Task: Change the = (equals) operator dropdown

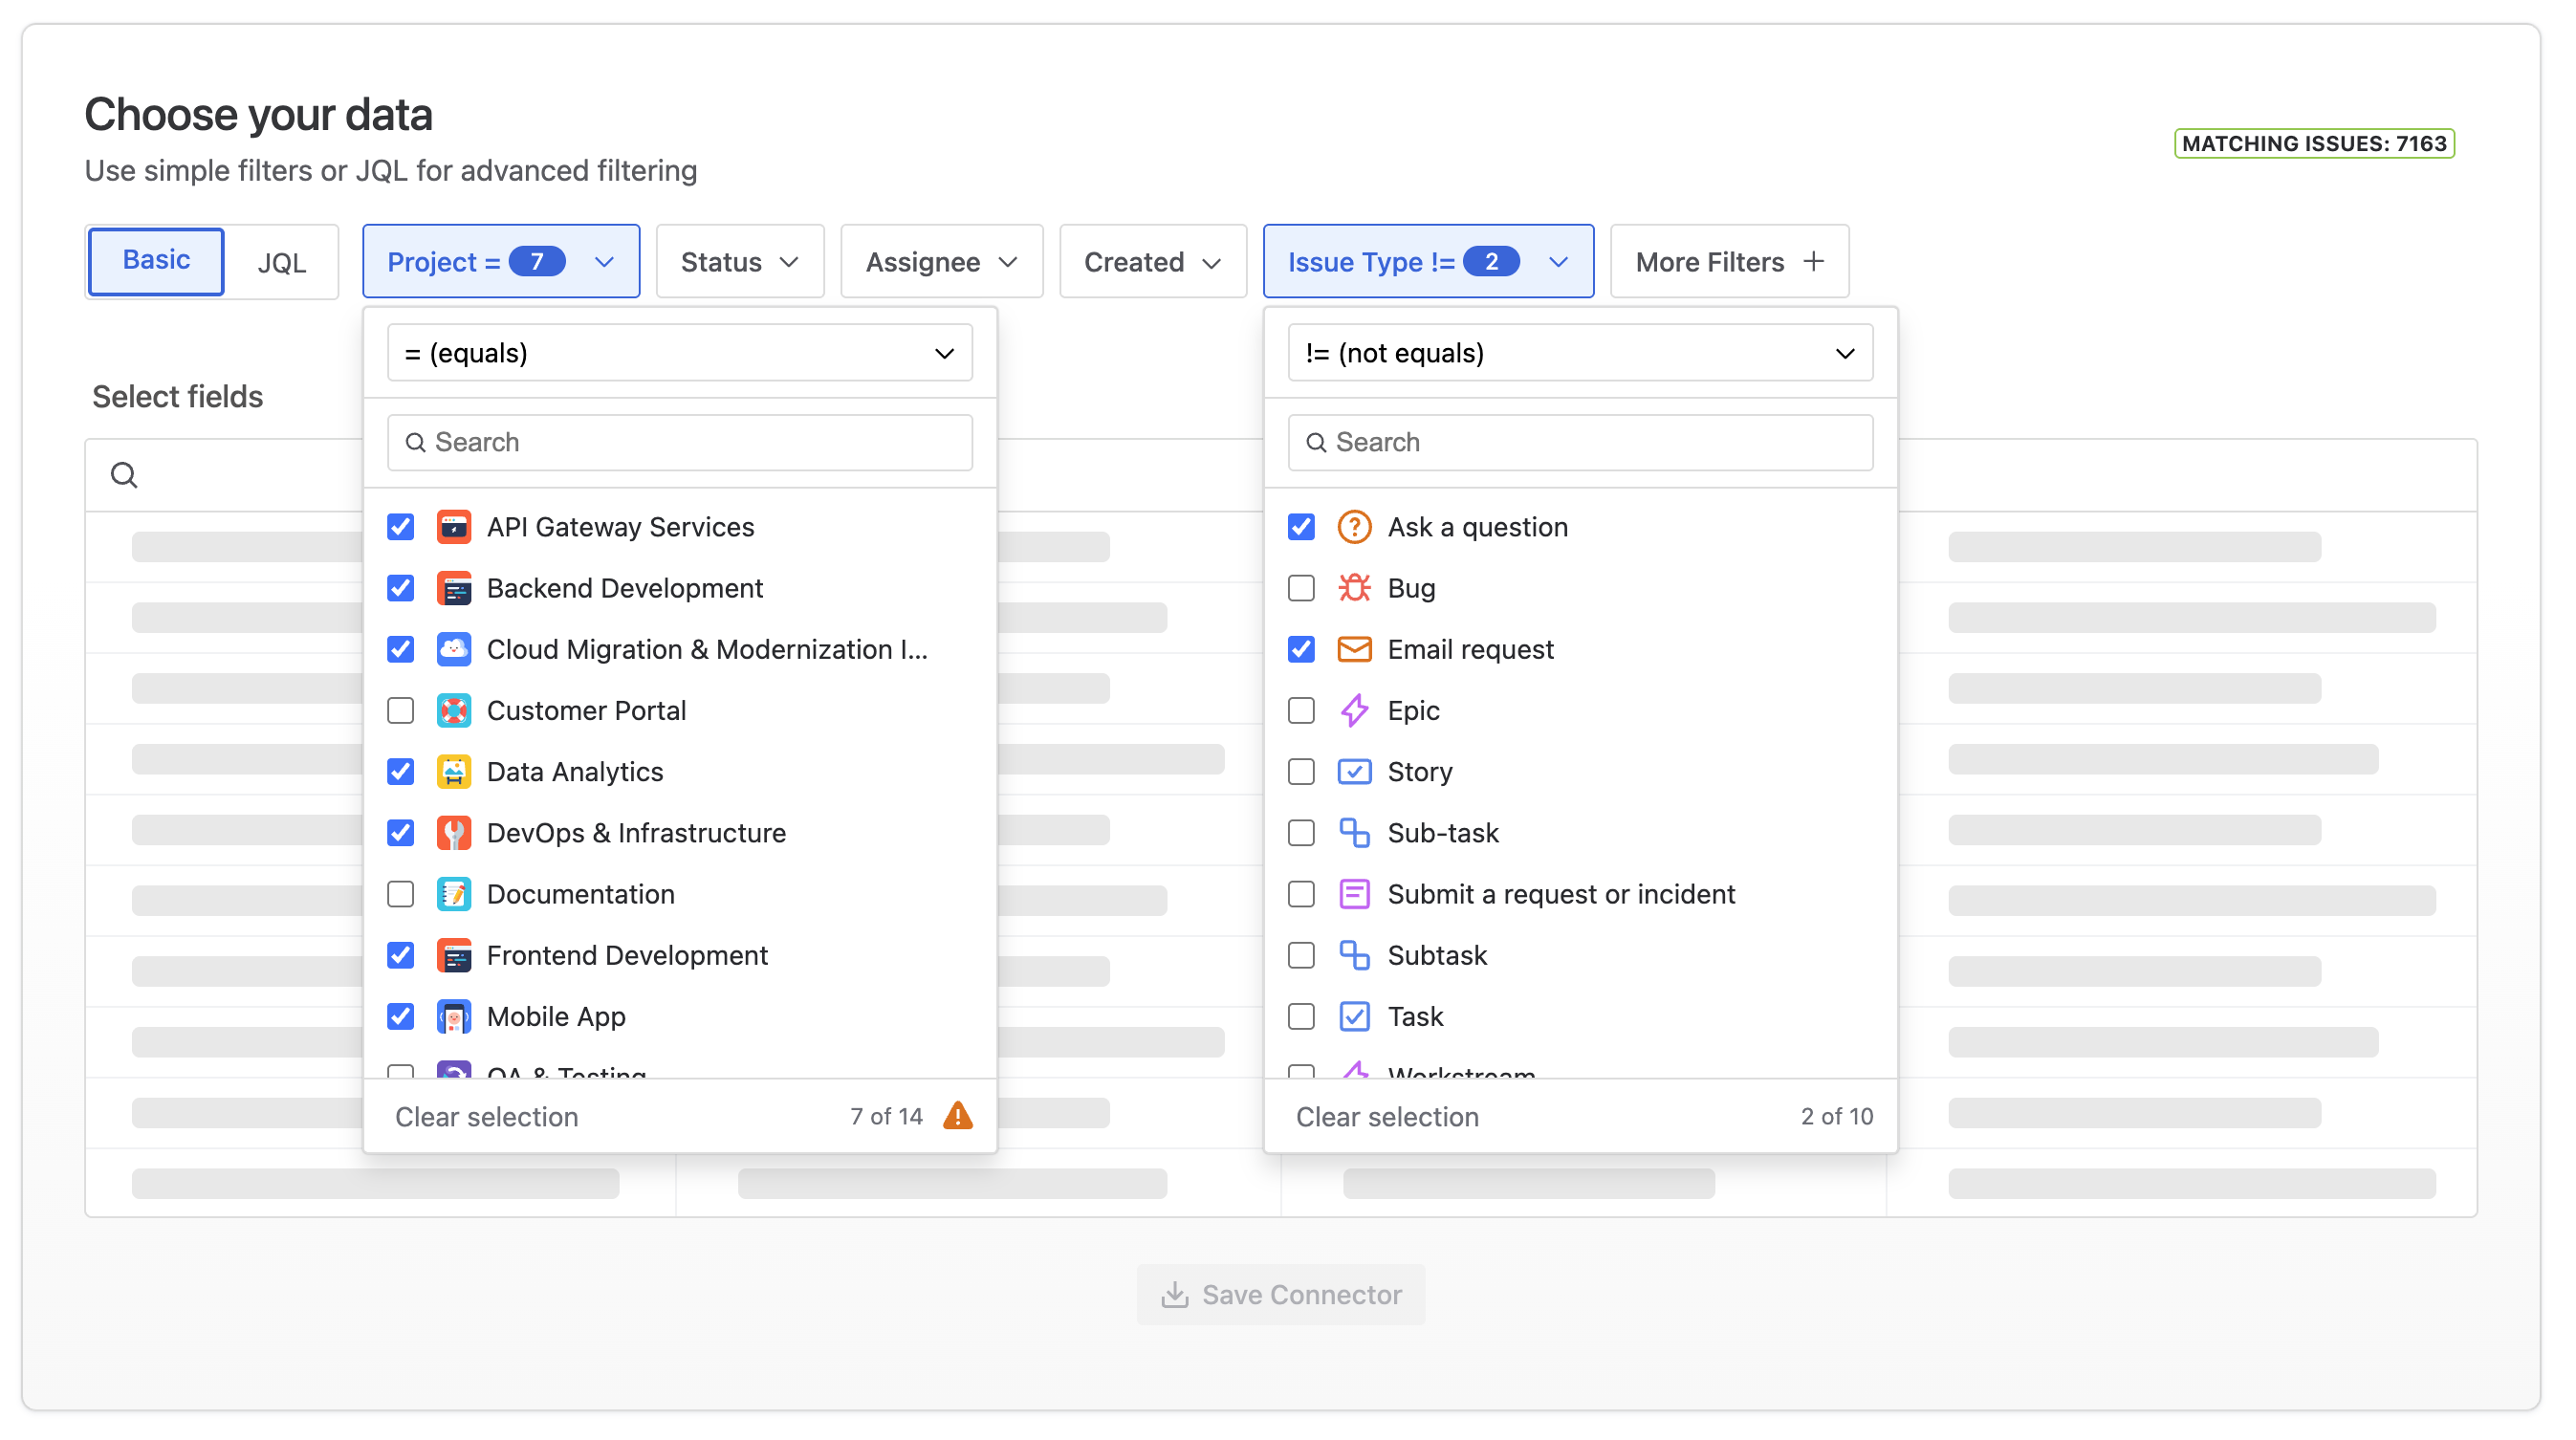Action: (680, 353)
